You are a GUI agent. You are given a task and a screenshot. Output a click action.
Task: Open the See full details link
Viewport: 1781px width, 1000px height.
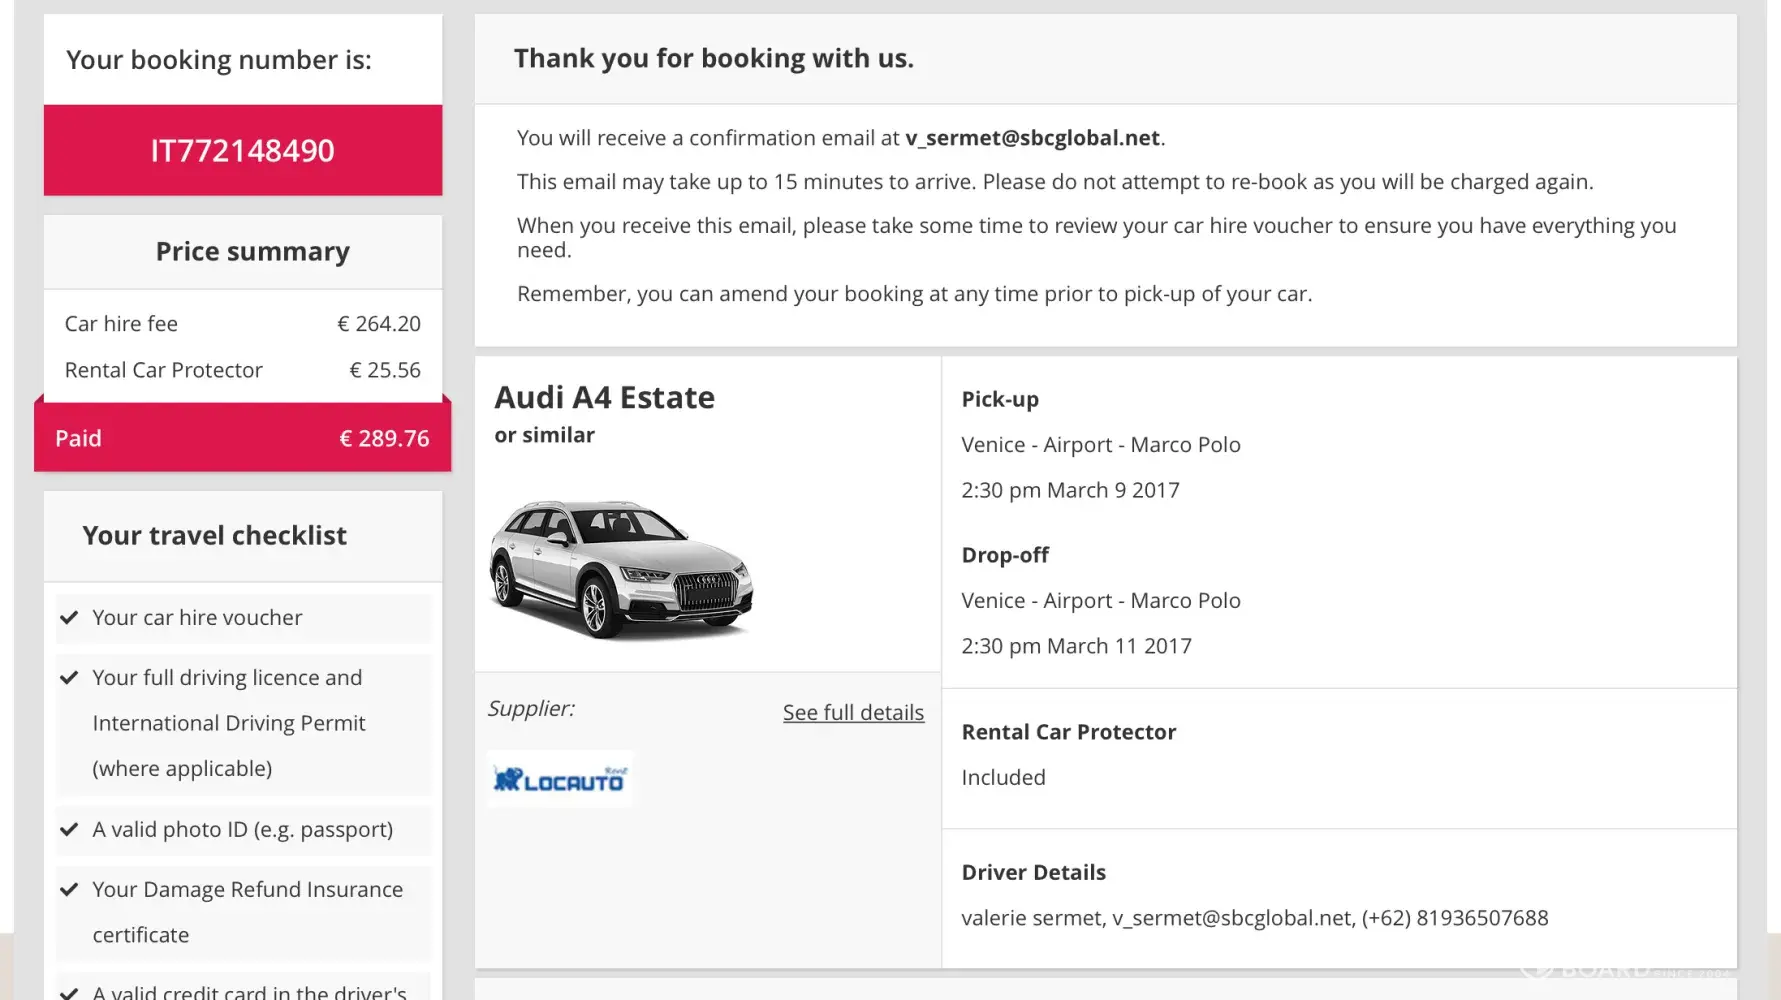(853, 712)
